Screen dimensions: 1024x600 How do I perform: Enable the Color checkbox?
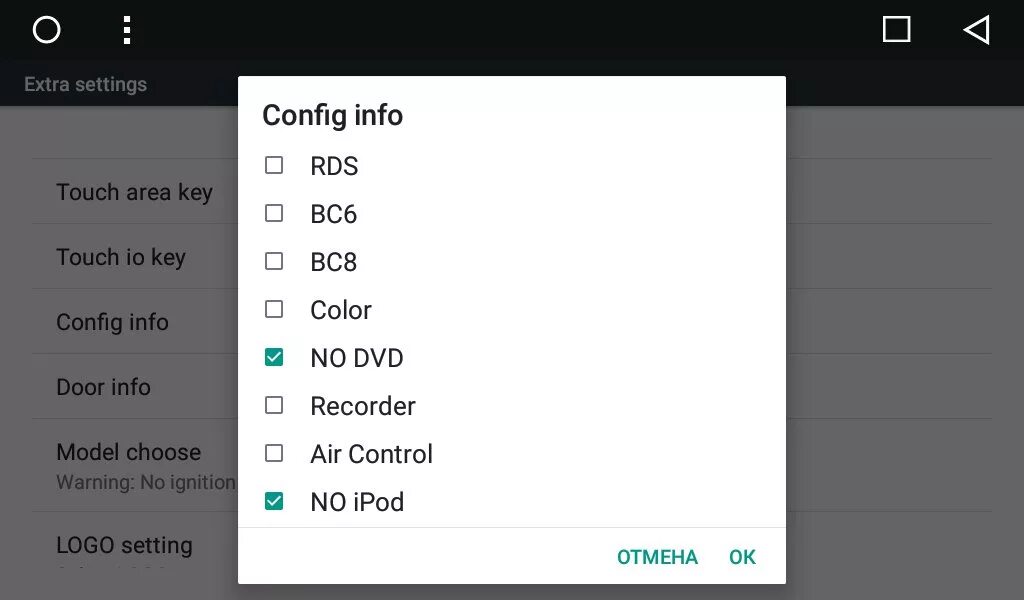click(274, 310)
